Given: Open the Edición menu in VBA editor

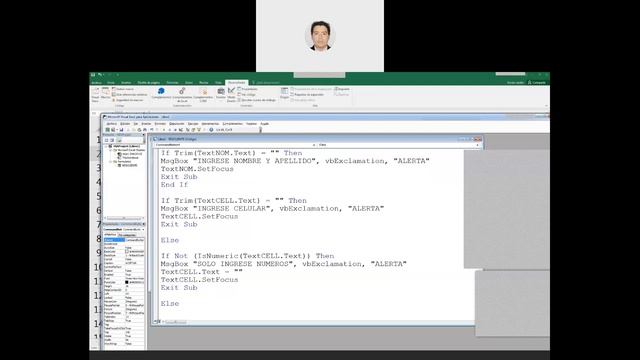Looking at the screenshot, I should point(125,124).
